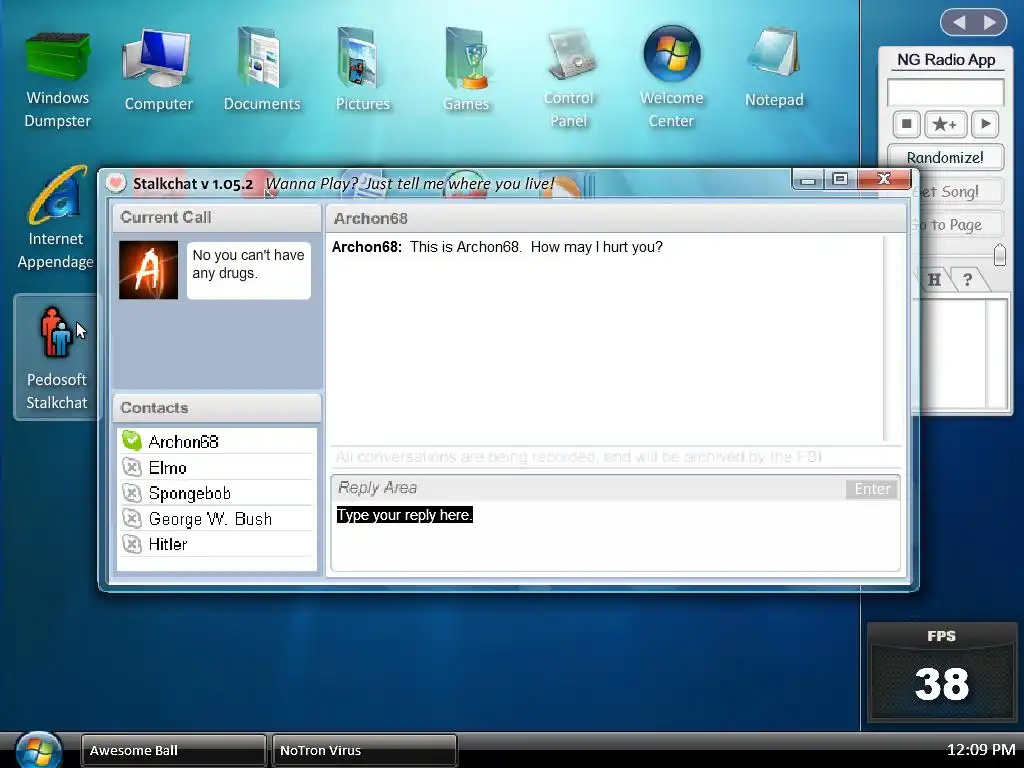Click the offline status icon beside Hitler
This screenshot has width=1024, height=768.
(132, 544)
